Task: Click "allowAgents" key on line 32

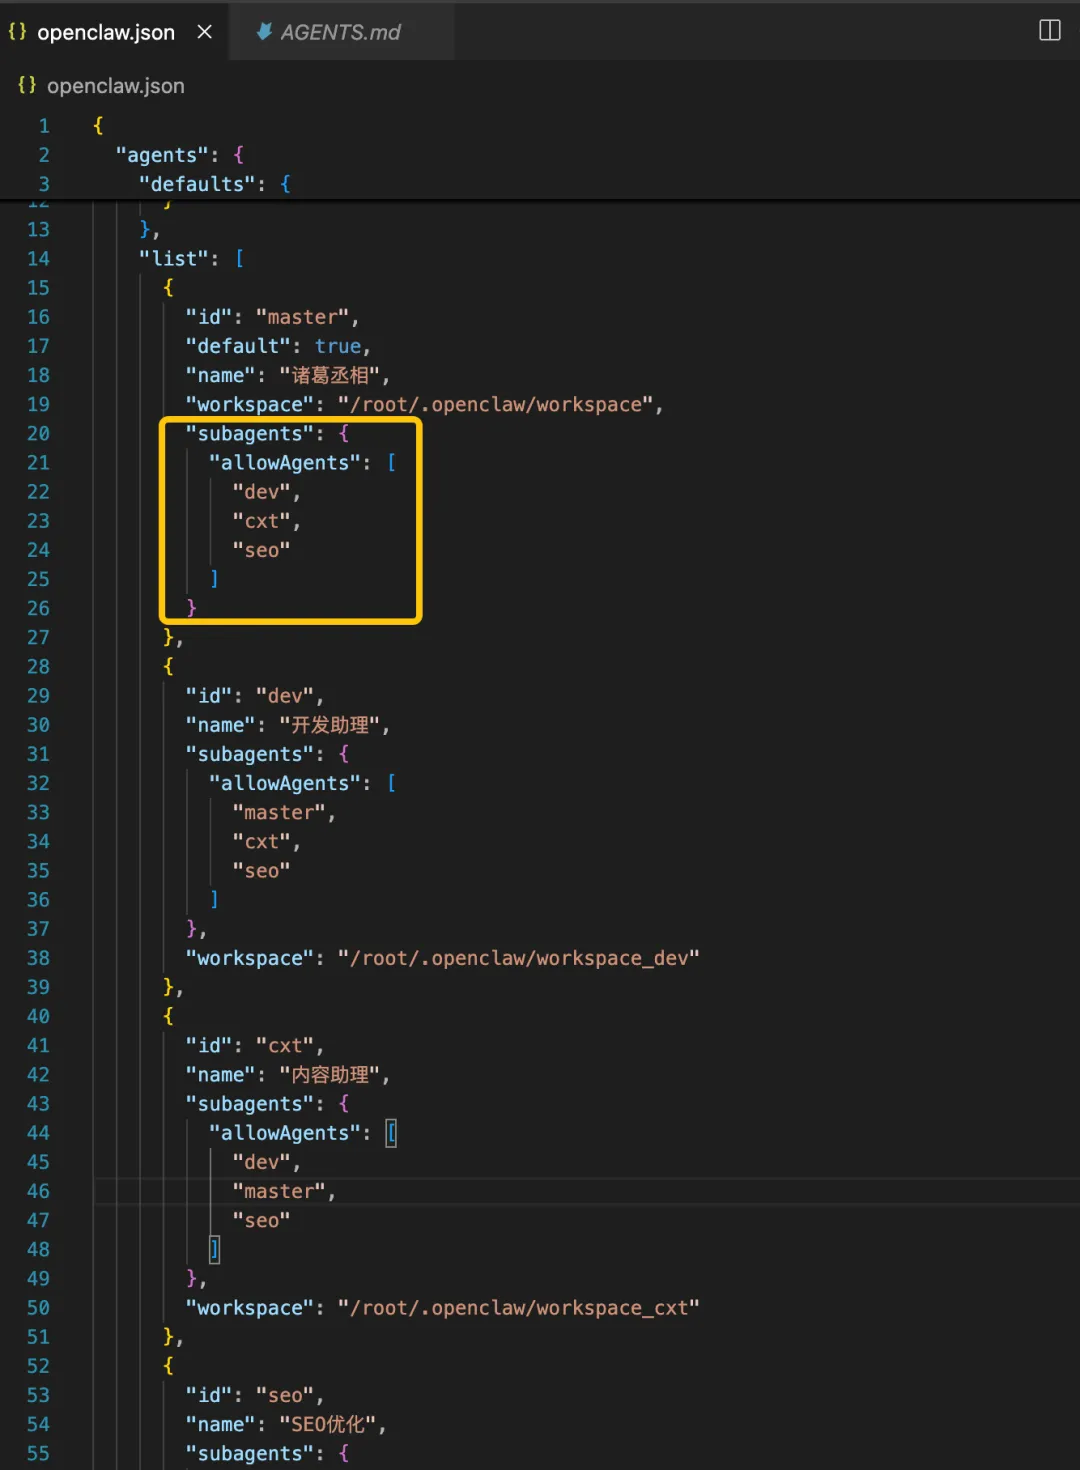Action: pos(285,783)
